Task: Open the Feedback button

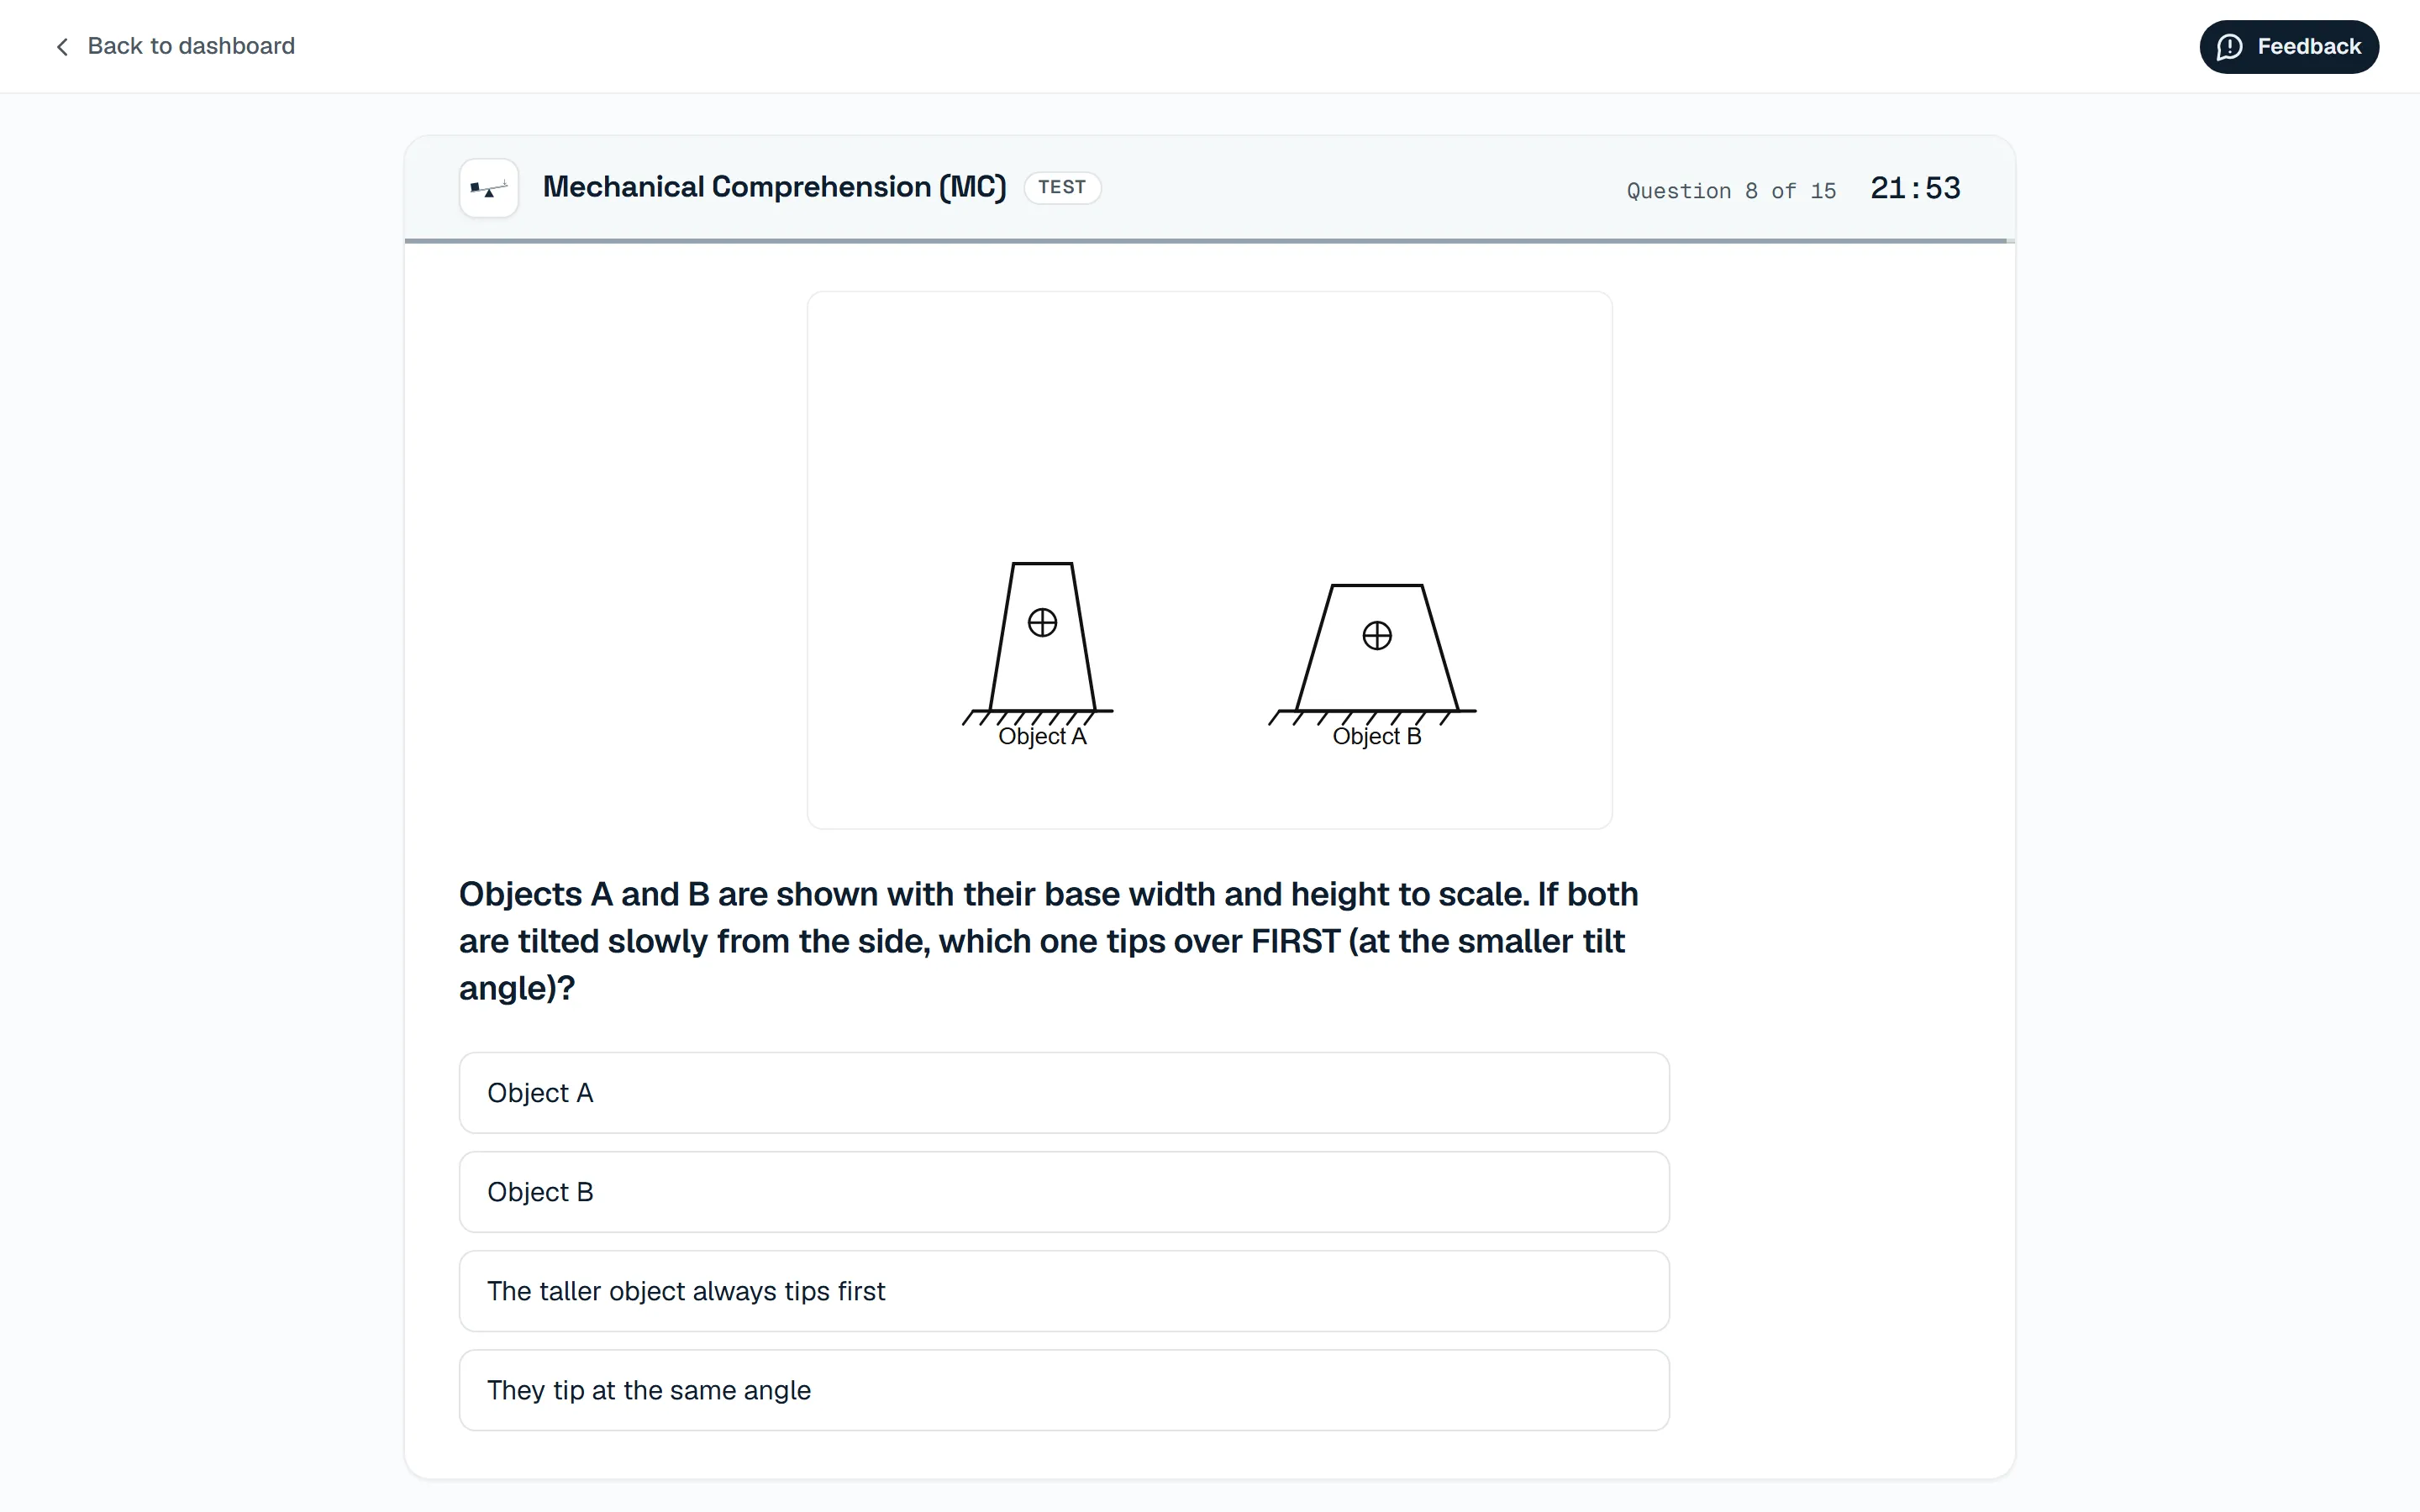Action: tap(2288, 47)
